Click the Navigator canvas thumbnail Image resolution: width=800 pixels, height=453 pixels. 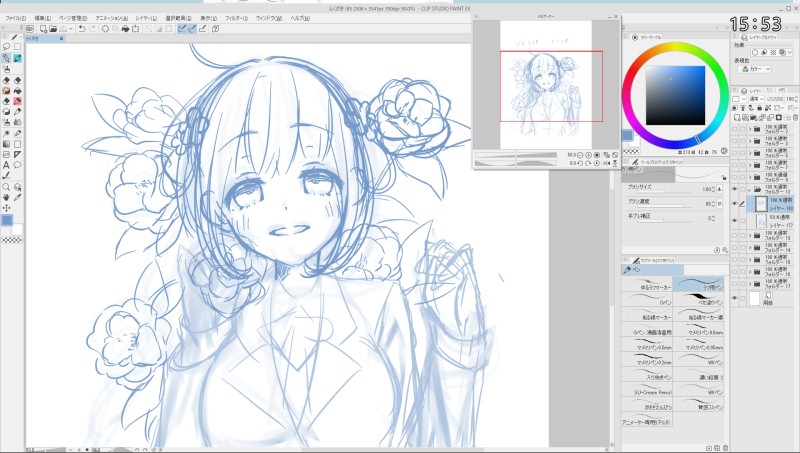545,85
